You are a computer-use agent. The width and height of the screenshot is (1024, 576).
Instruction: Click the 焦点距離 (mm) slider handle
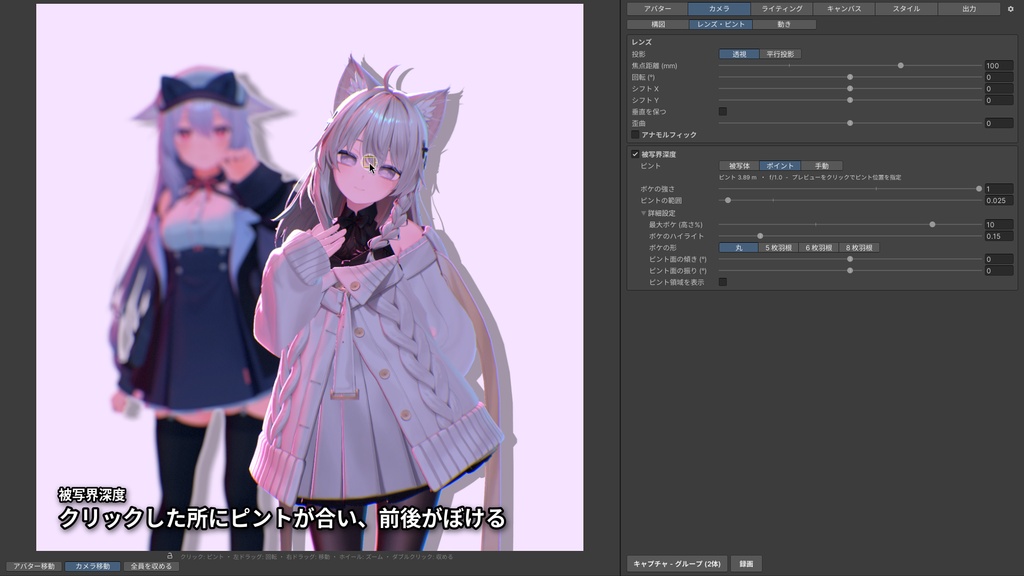901,66
